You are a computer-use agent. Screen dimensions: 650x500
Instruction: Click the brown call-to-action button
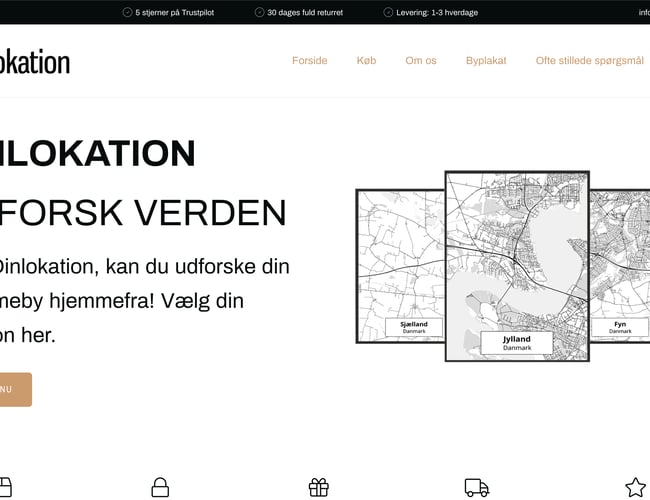point(14,389)
